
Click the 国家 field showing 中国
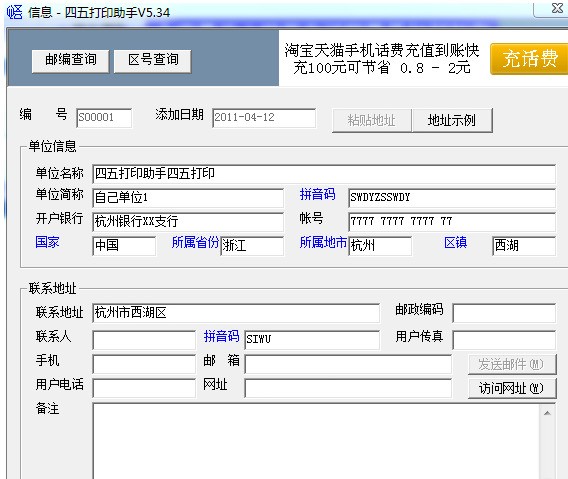[124, 246]
